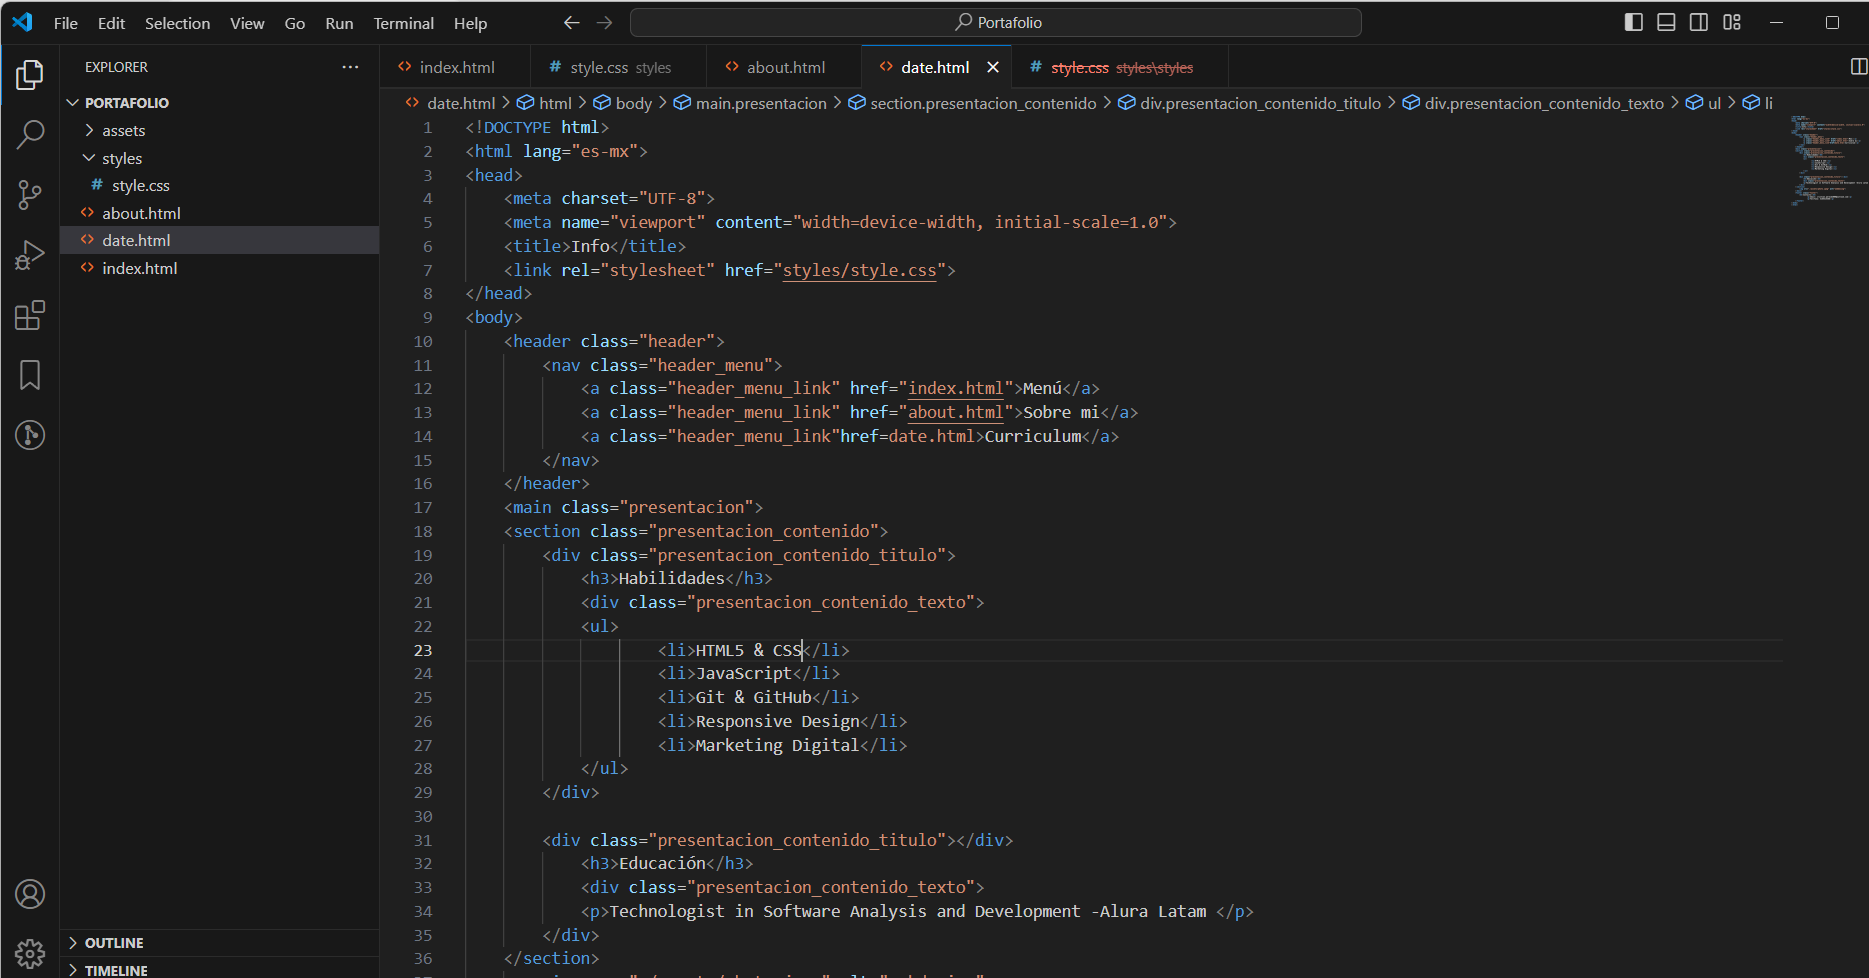
Task: Collapse the styles folder
Action: 219,158
